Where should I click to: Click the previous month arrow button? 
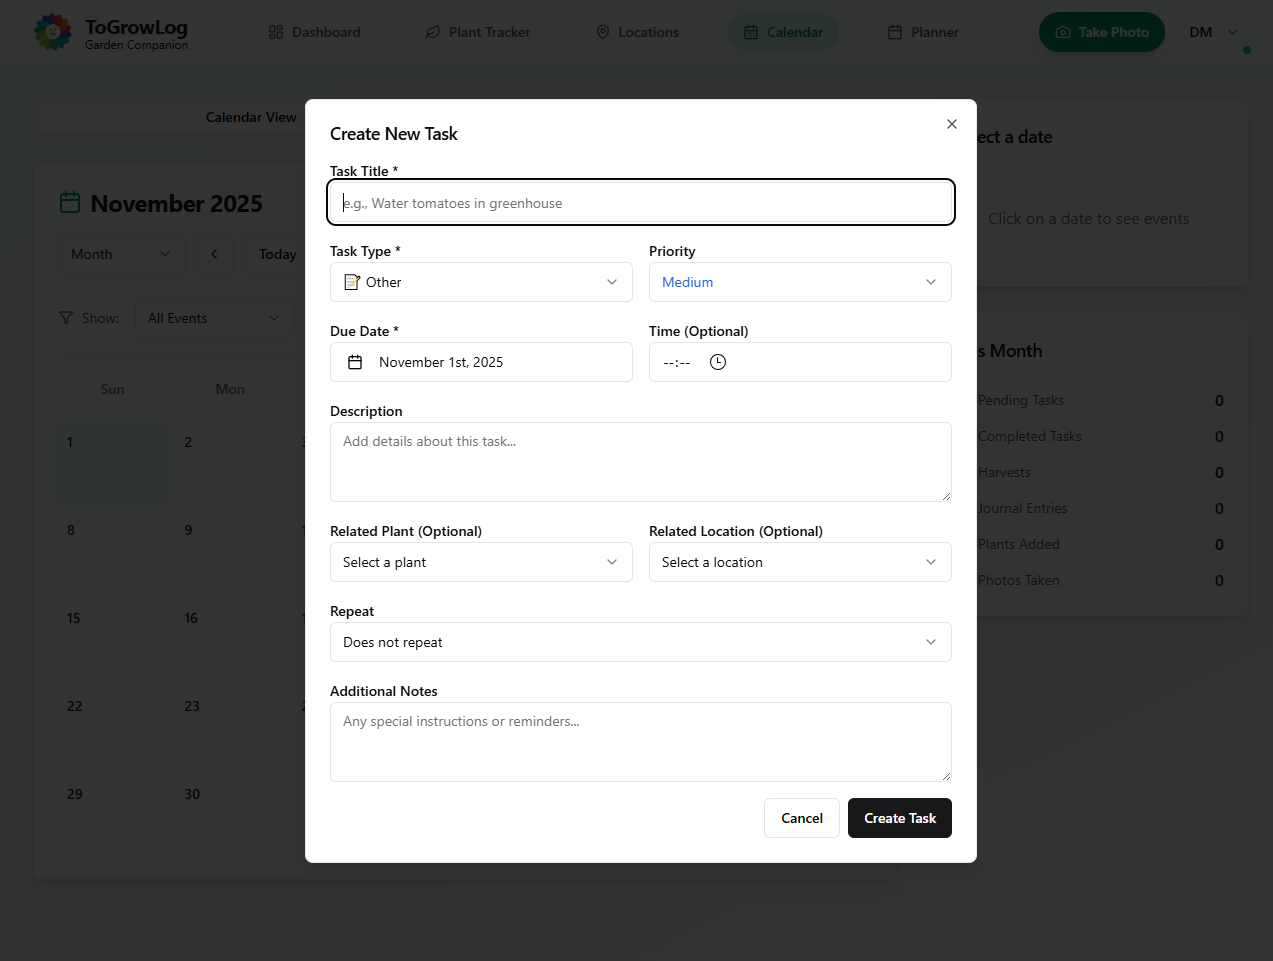(x=214, y=254)
